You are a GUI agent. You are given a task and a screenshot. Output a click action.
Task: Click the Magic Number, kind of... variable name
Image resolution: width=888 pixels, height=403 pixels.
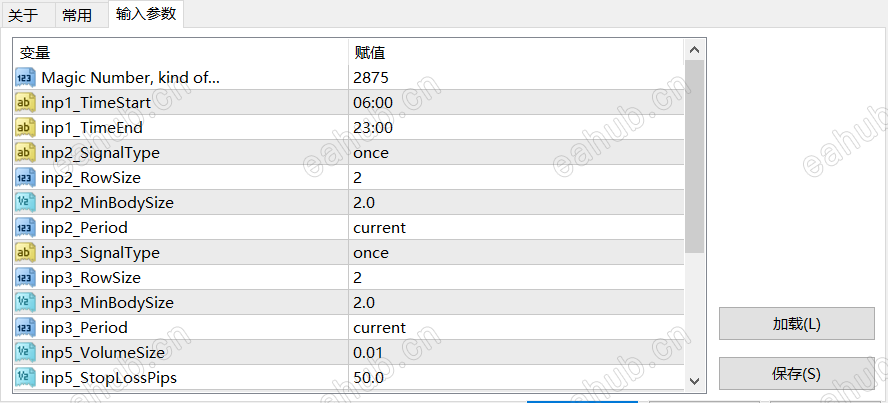click(x=130, y=78)
